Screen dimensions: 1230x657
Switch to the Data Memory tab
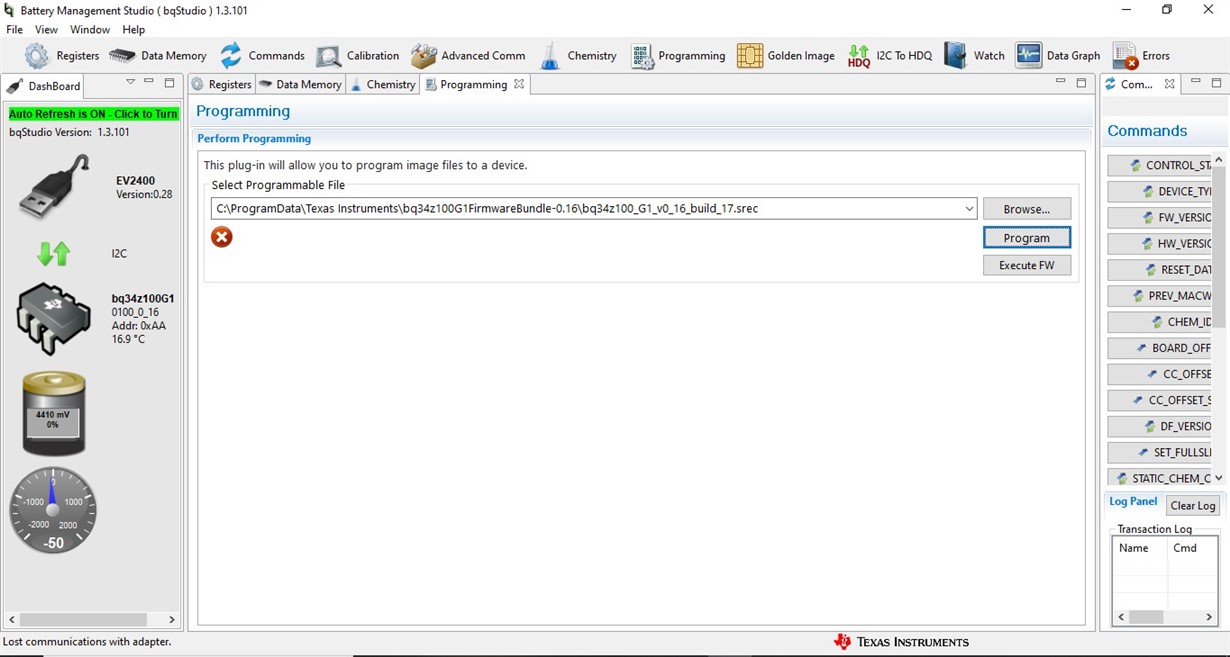tap(300, 84)
